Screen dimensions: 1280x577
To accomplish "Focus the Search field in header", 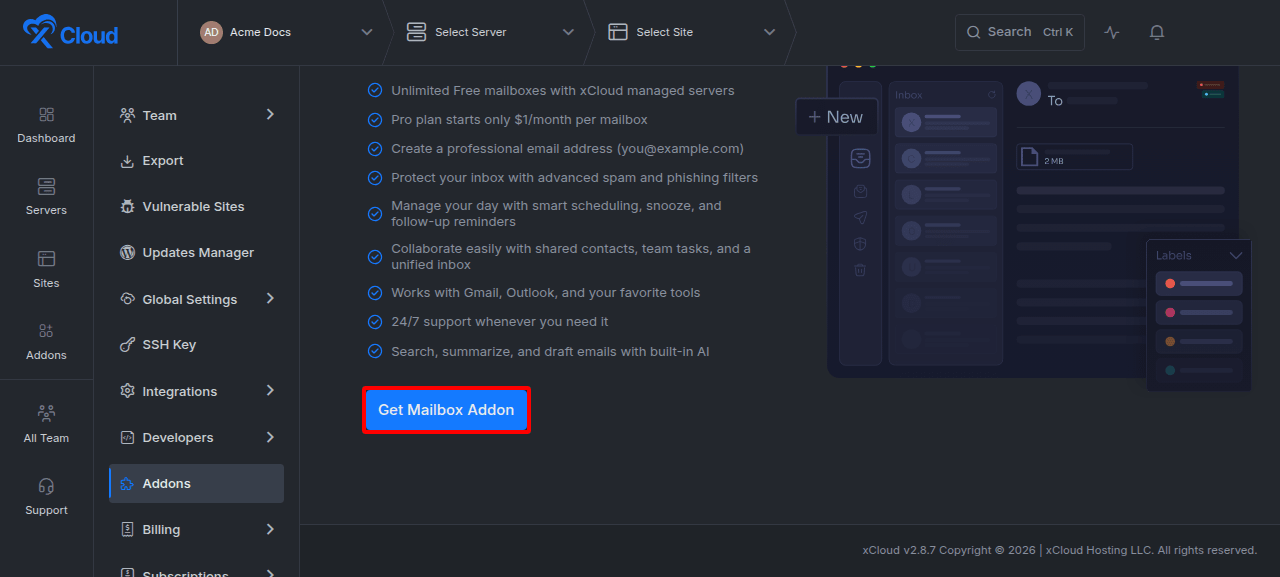I will pyautogui.click(x=1019, y=32).
